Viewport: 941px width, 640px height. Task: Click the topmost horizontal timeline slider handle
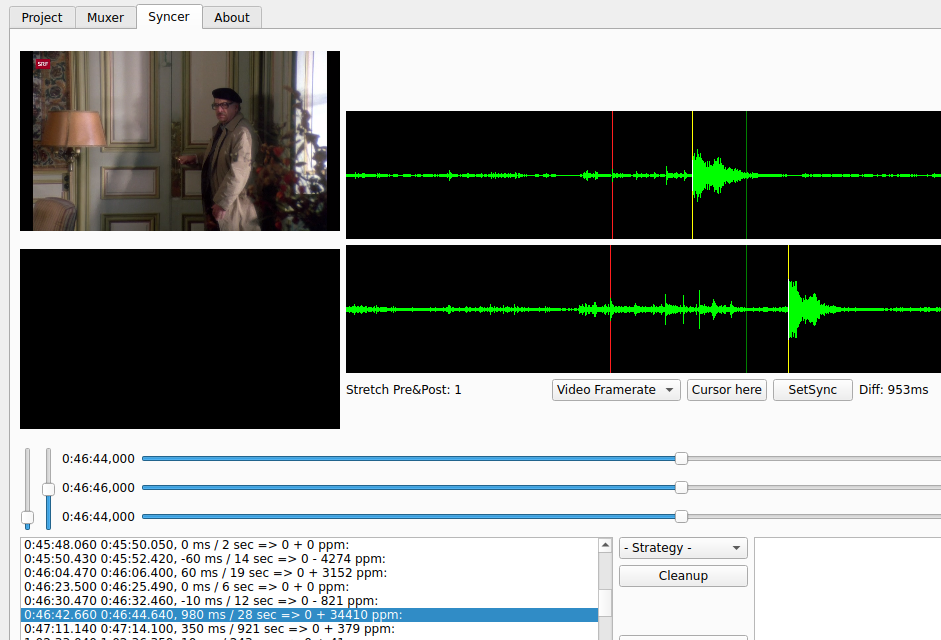pos(681,459)
